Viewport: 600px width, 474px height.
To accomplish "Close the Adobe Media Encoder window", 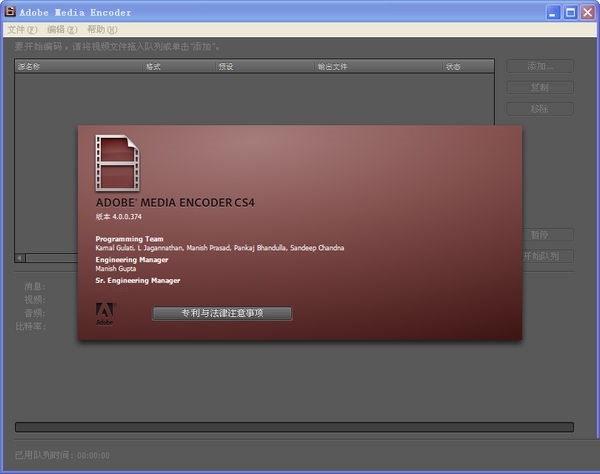I will coord(588,13).
